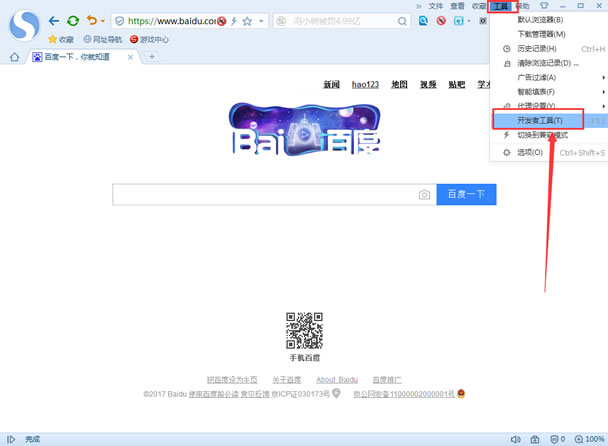608x446 pixels.
Task: Open the 游戏中心 bookmark
Action: (x=149, y=39)
